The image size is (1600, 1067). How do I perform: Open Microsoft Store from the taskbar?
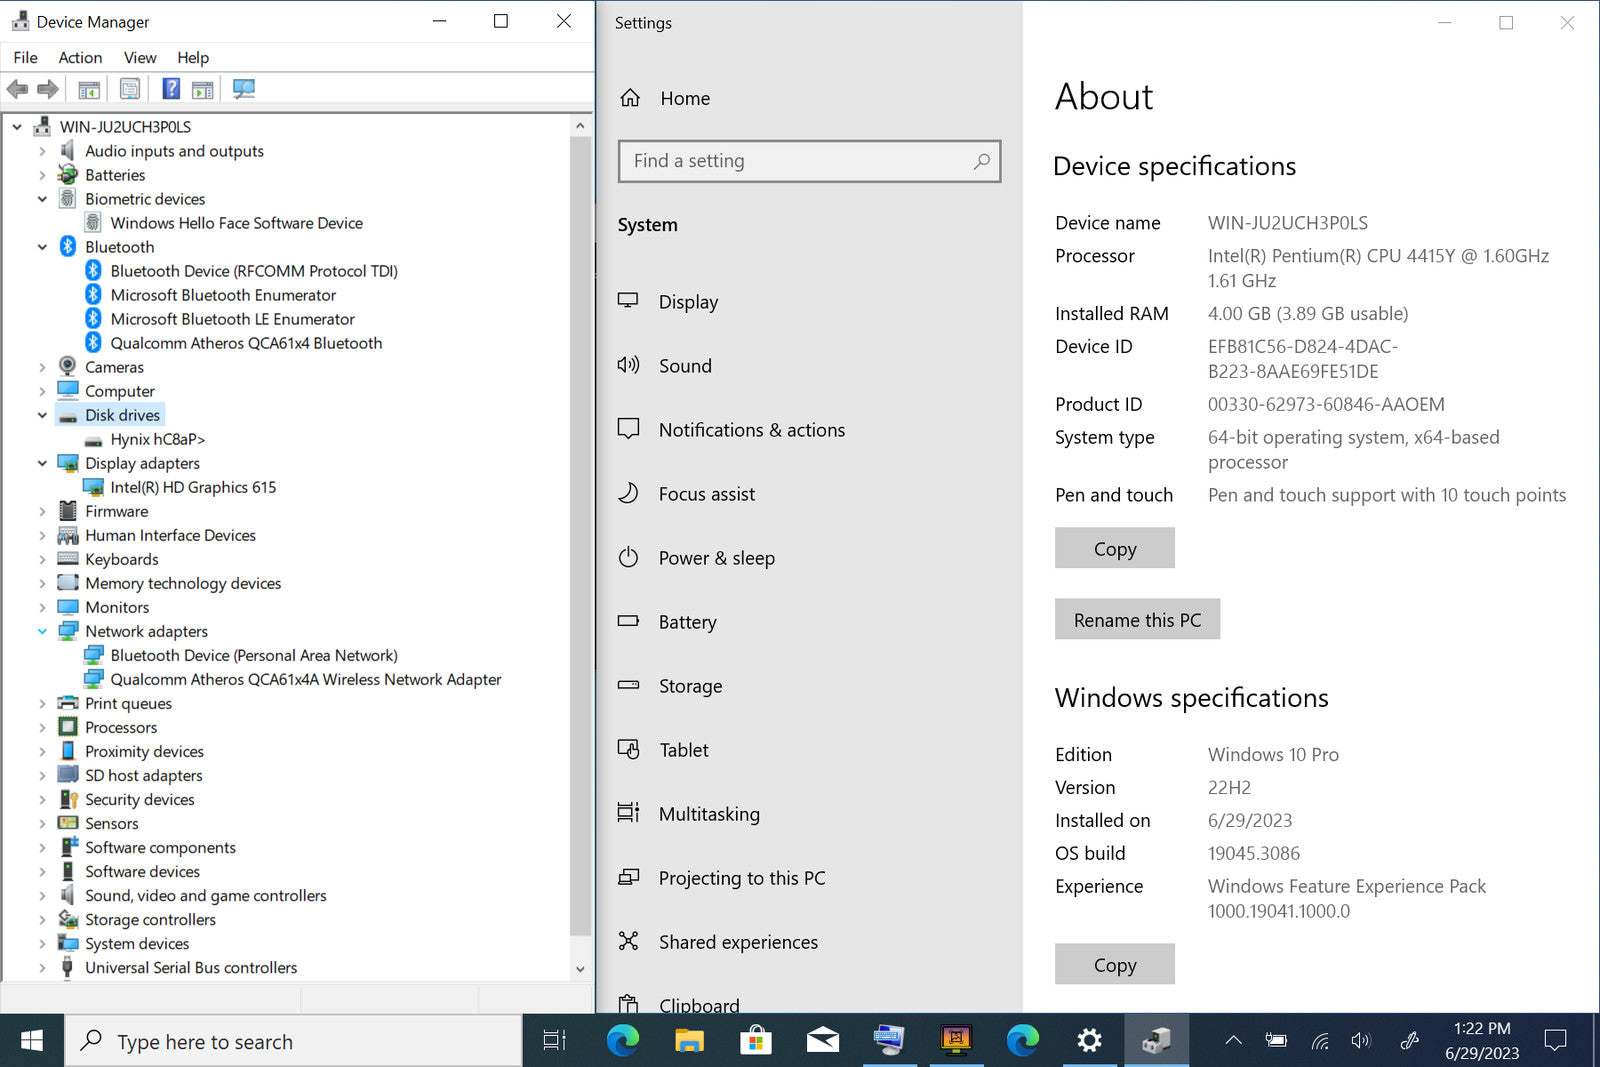[756, 1041]
